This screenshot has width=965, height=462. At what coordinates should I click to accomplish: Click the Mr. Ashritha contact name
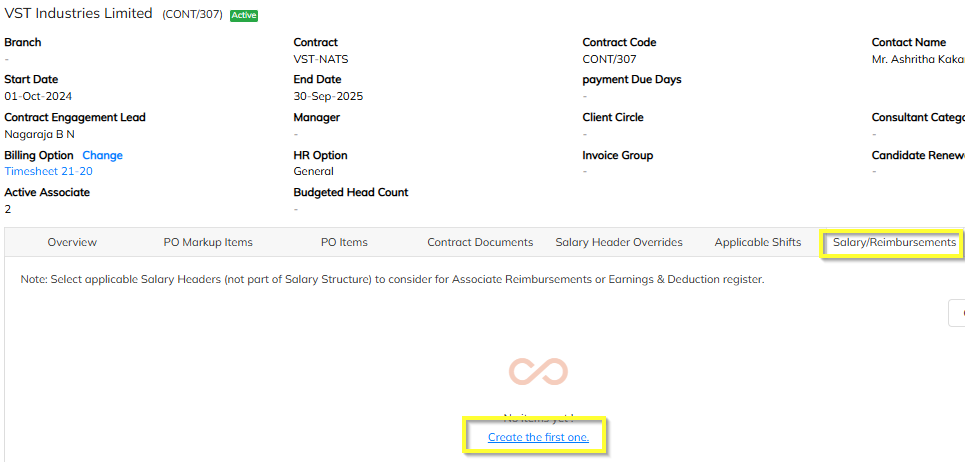917,59
